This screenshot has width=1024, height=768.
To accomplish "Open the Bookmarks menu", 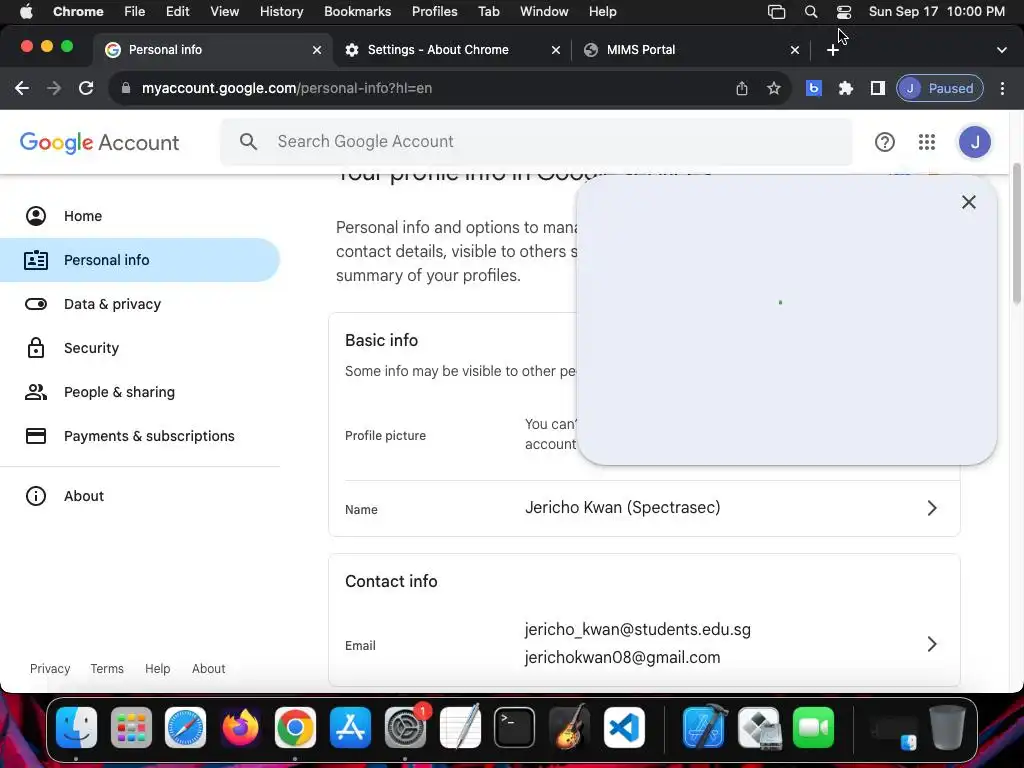I will [357, 12].
